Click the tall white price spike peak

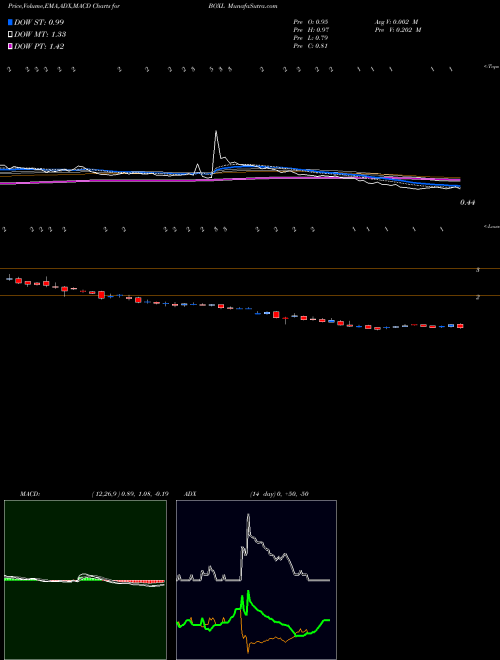[x=216, y=132]
